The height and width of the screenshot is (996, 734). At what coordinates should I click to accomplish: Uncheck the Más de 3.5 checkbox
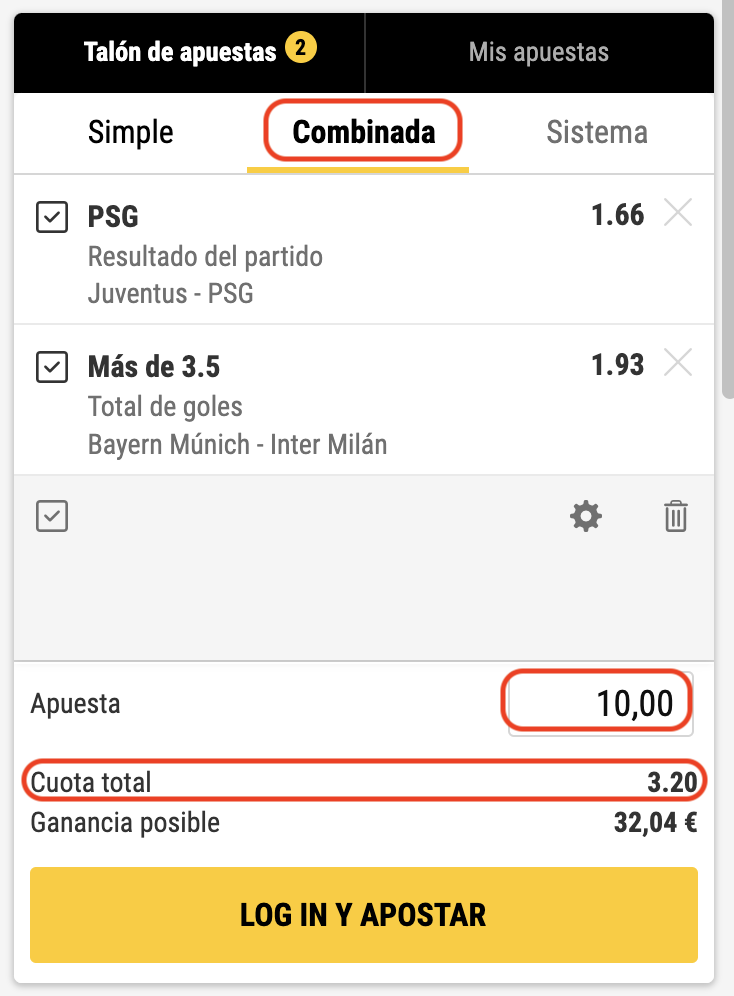(52, 367)
